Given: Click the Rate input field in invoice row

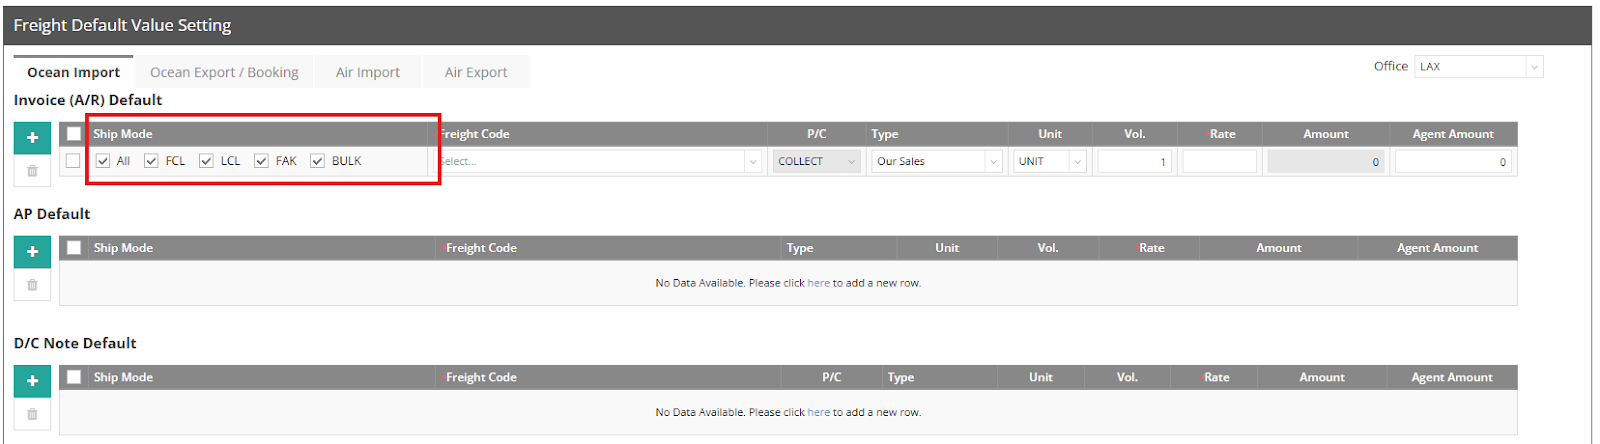Looking at the screenshot, I should click(x=1219, y=161).
